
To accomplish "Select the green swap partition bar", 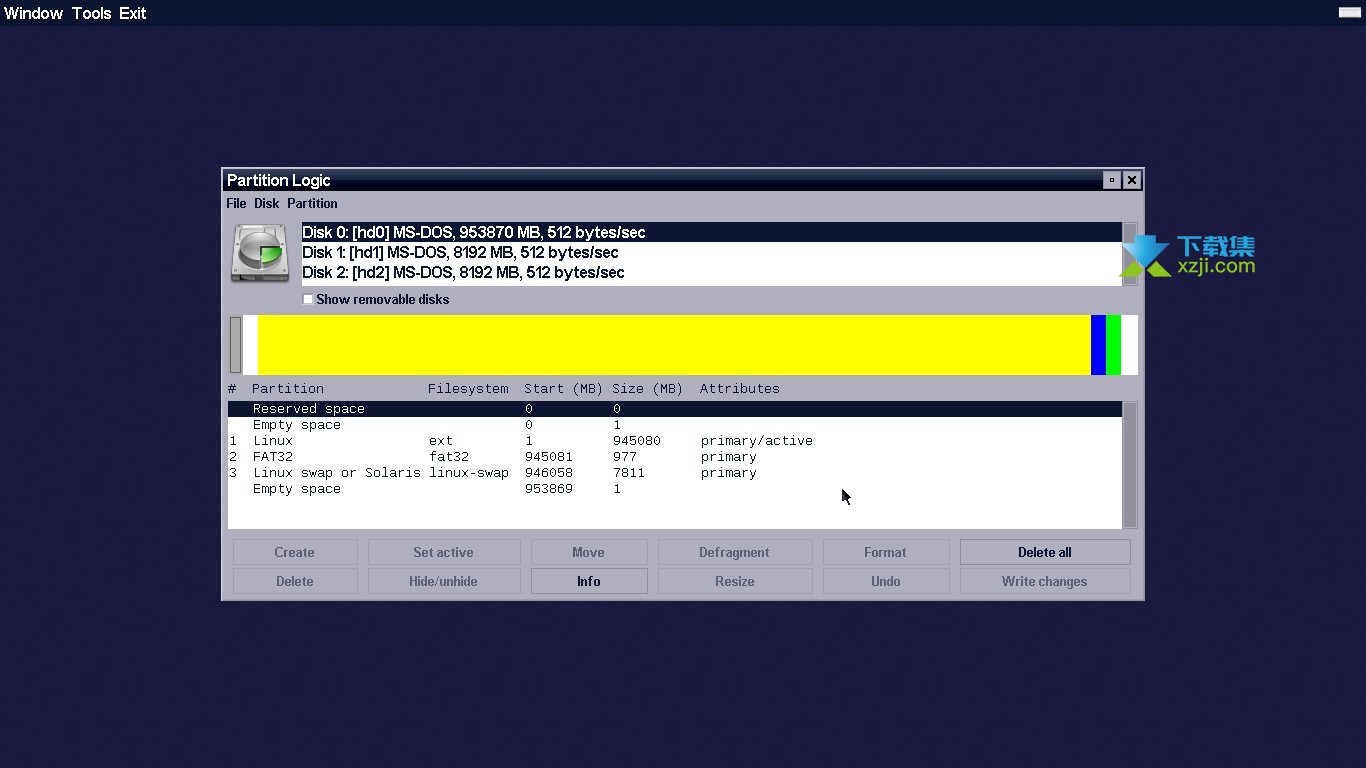I will (x=1113, y=345).
